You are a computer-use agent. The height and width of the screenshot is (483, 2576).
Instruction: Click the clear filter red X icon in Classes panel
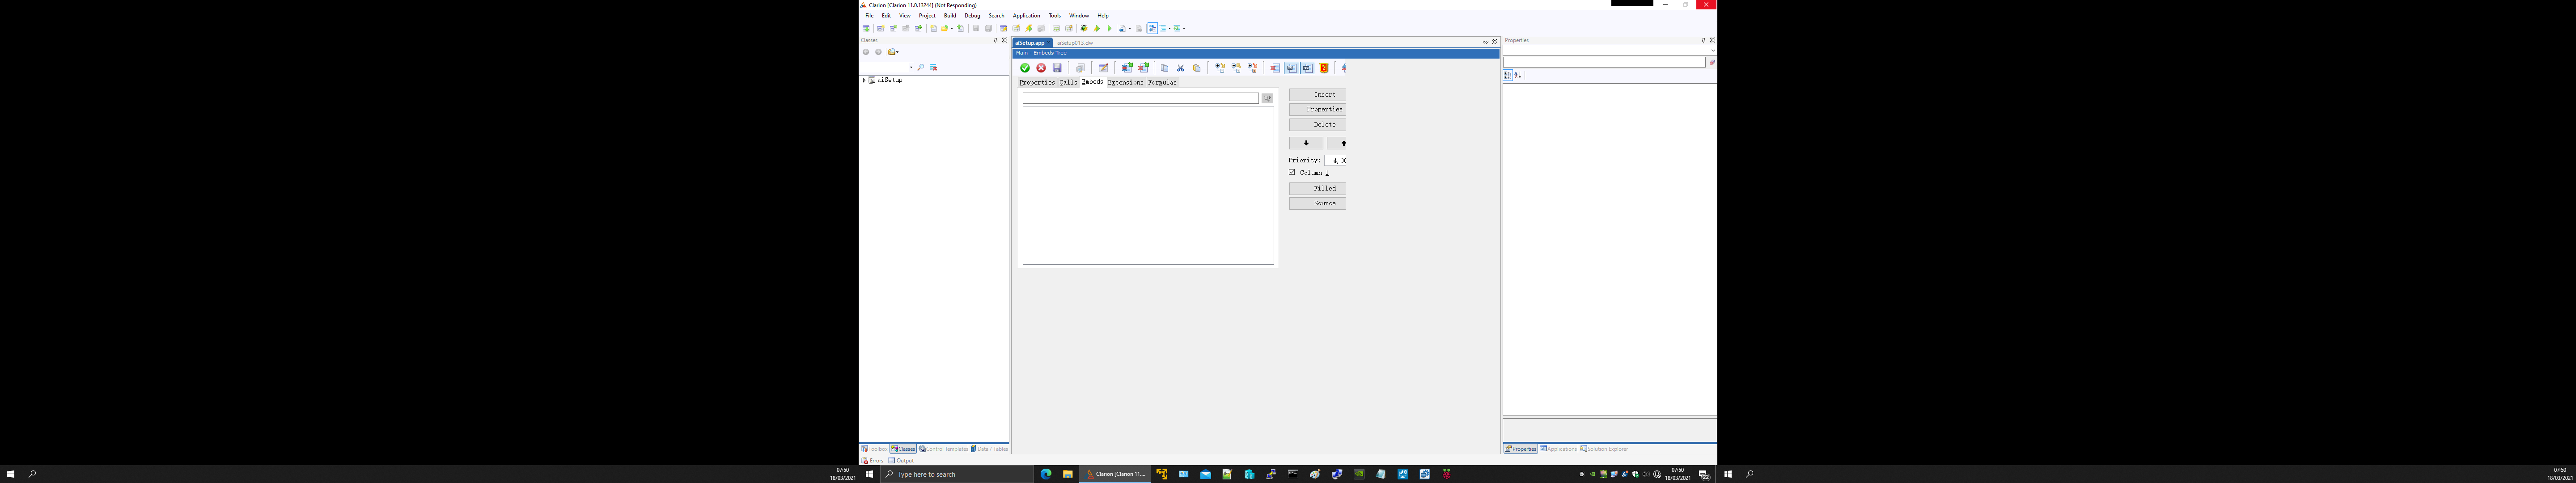click(934, 67)
